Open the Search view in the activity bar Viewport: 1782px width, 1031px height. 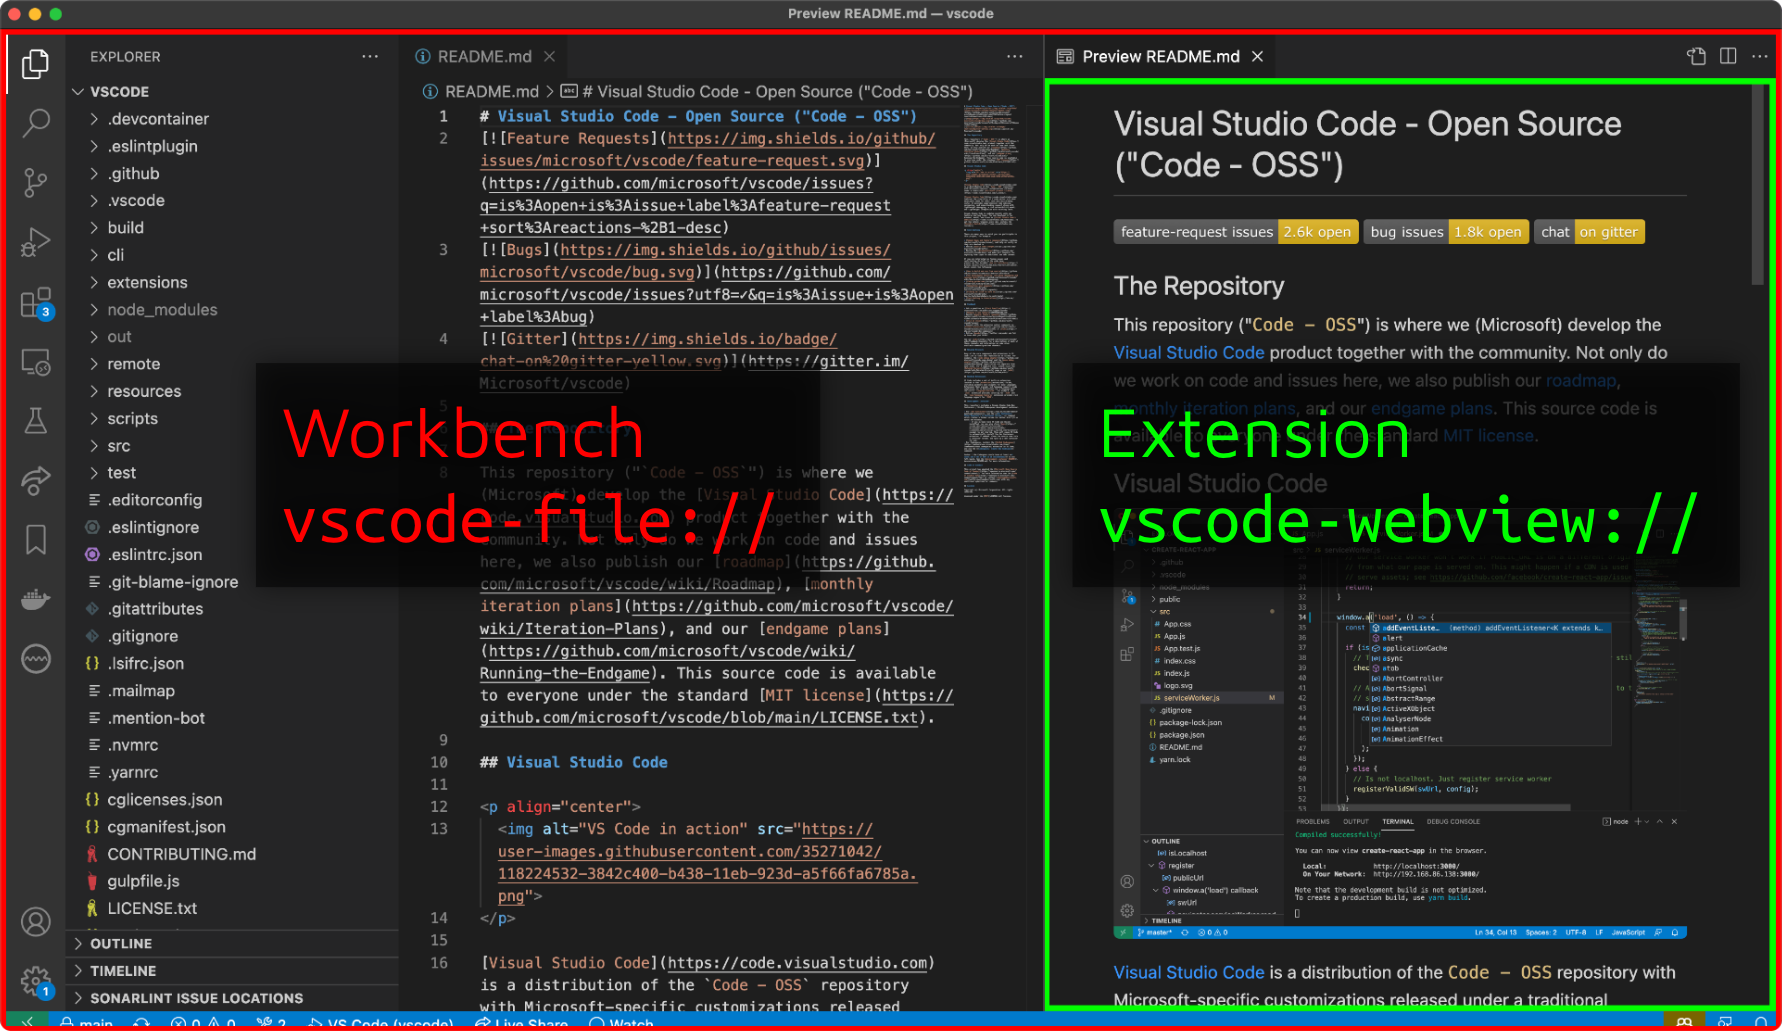(36, 122)
